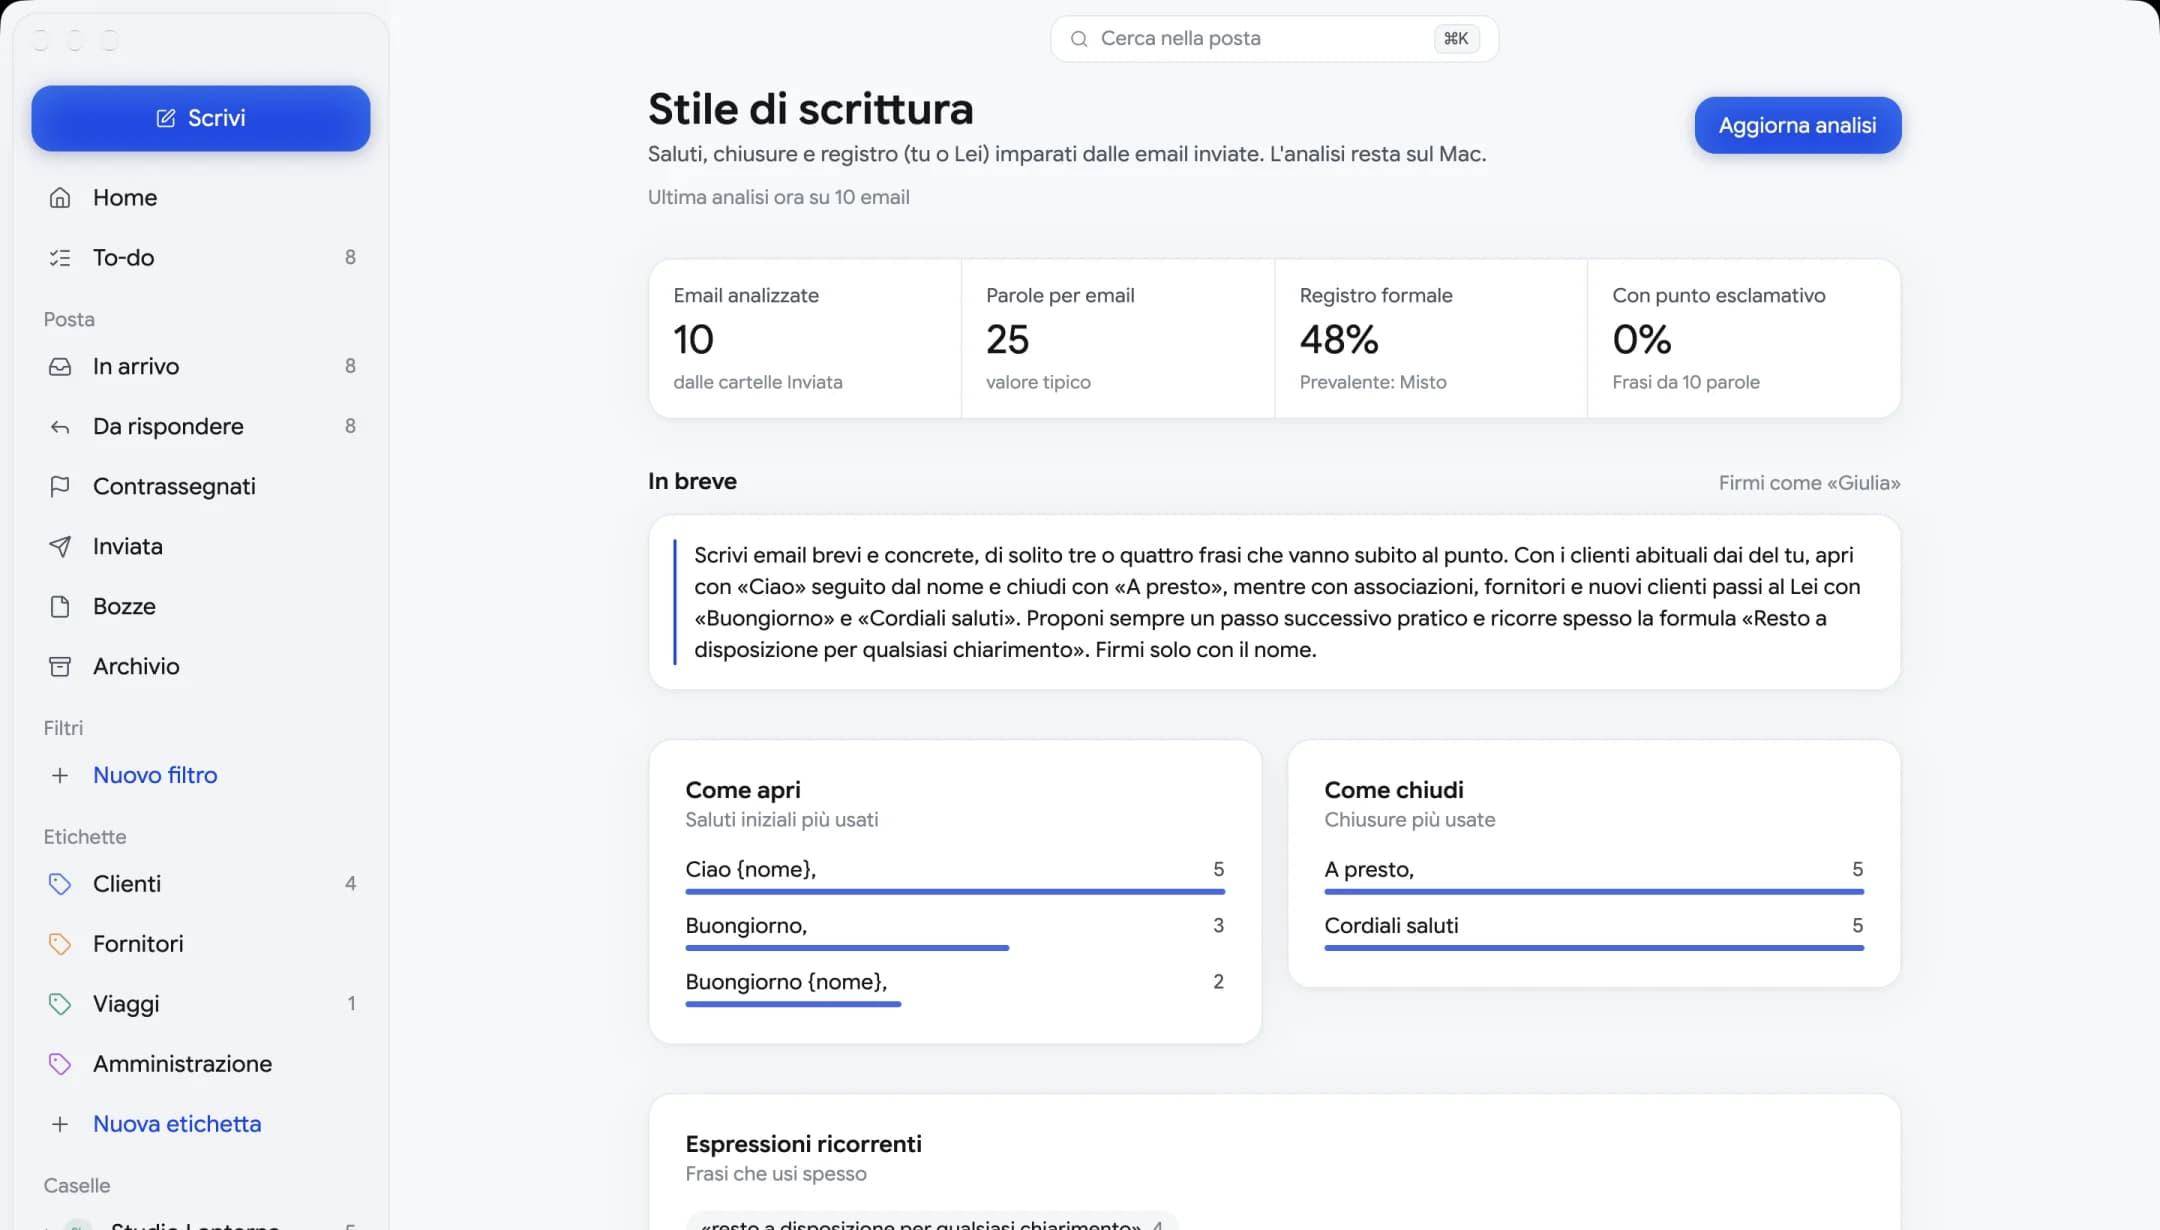Click the pencil icon on Scrivi button
Screen dimensions: 2160x1230
[x=166, y=118]
